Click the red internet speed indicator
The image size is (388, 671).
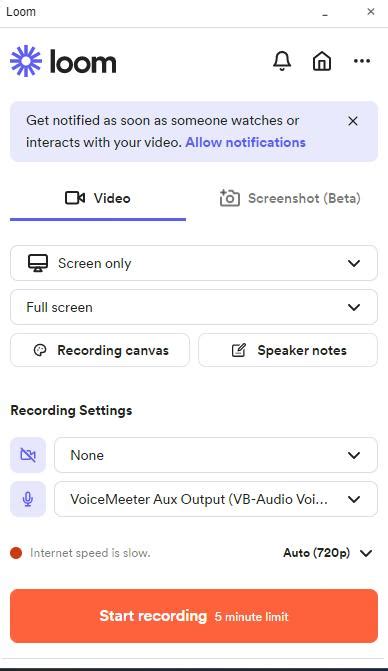pos(16,553)
